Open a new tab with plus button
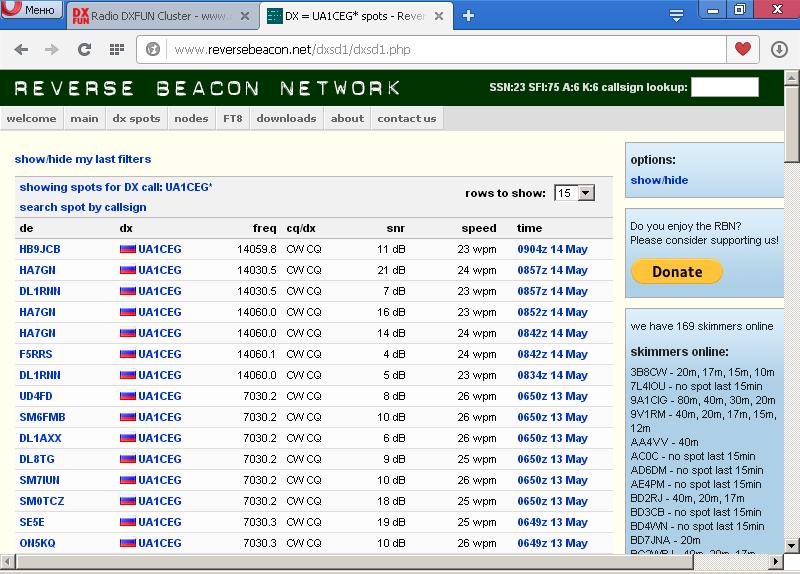Viewport: 800px width, 574px height. 468,16
